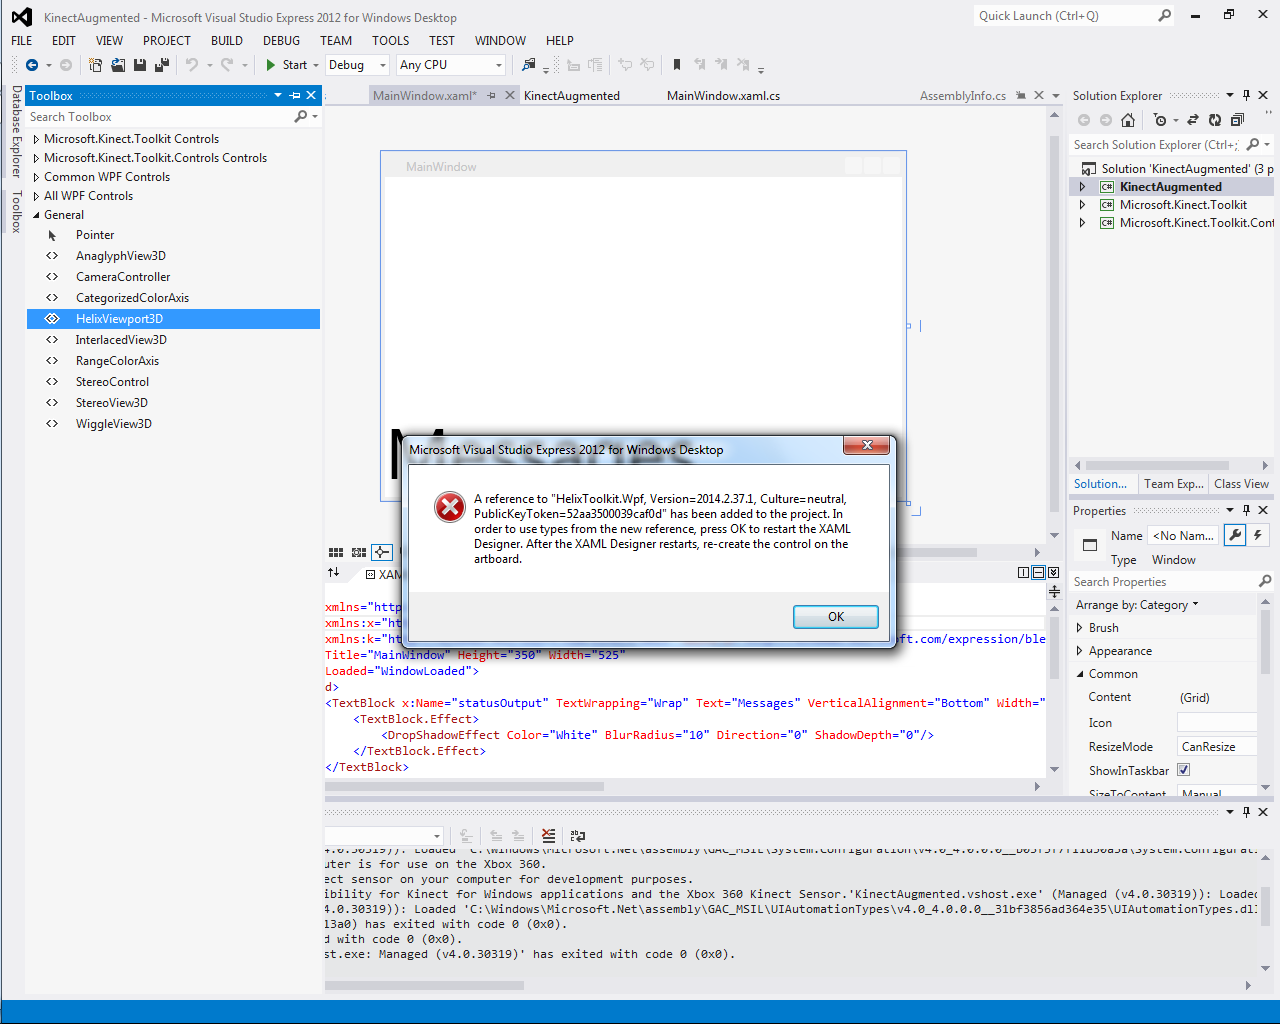1280x1024 pixels.
Task: Click the Events lightning bolt icon in Properties
Action: point(1258,536)
